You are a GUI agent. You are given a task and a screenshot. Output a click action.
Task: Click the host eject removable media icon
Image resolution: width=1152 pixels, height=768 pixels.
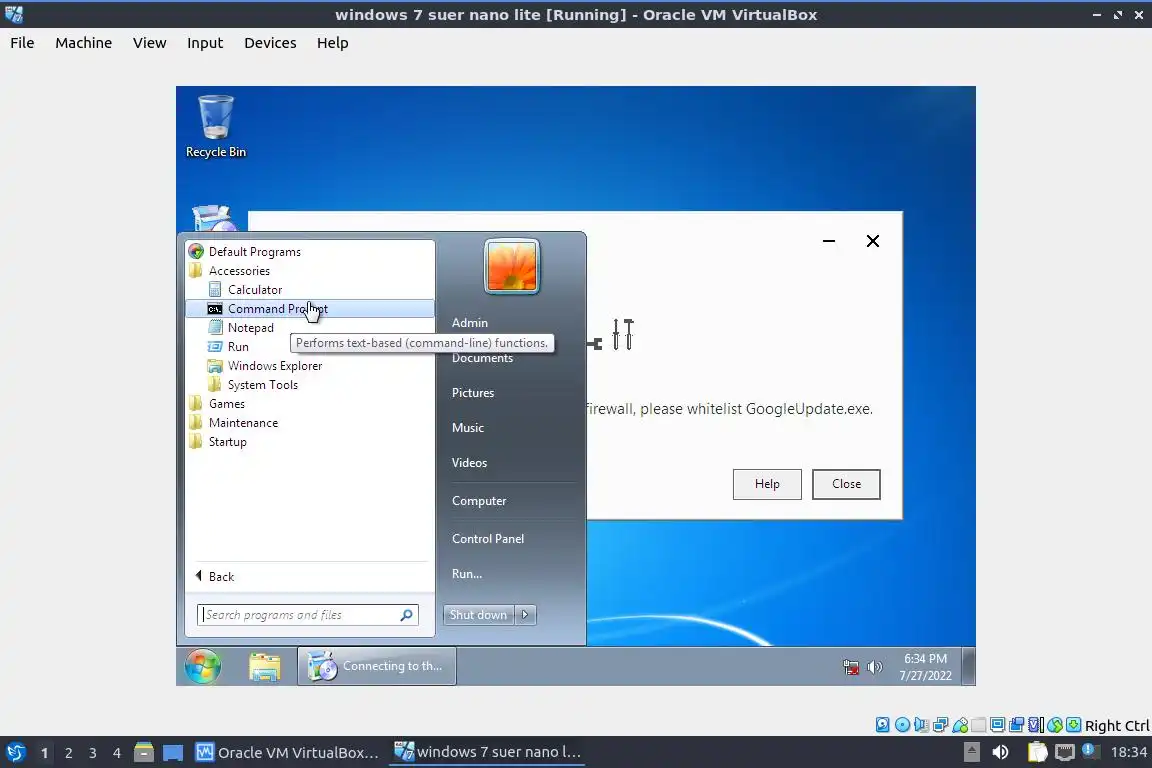pyautogui.click(x=971, y=752)
